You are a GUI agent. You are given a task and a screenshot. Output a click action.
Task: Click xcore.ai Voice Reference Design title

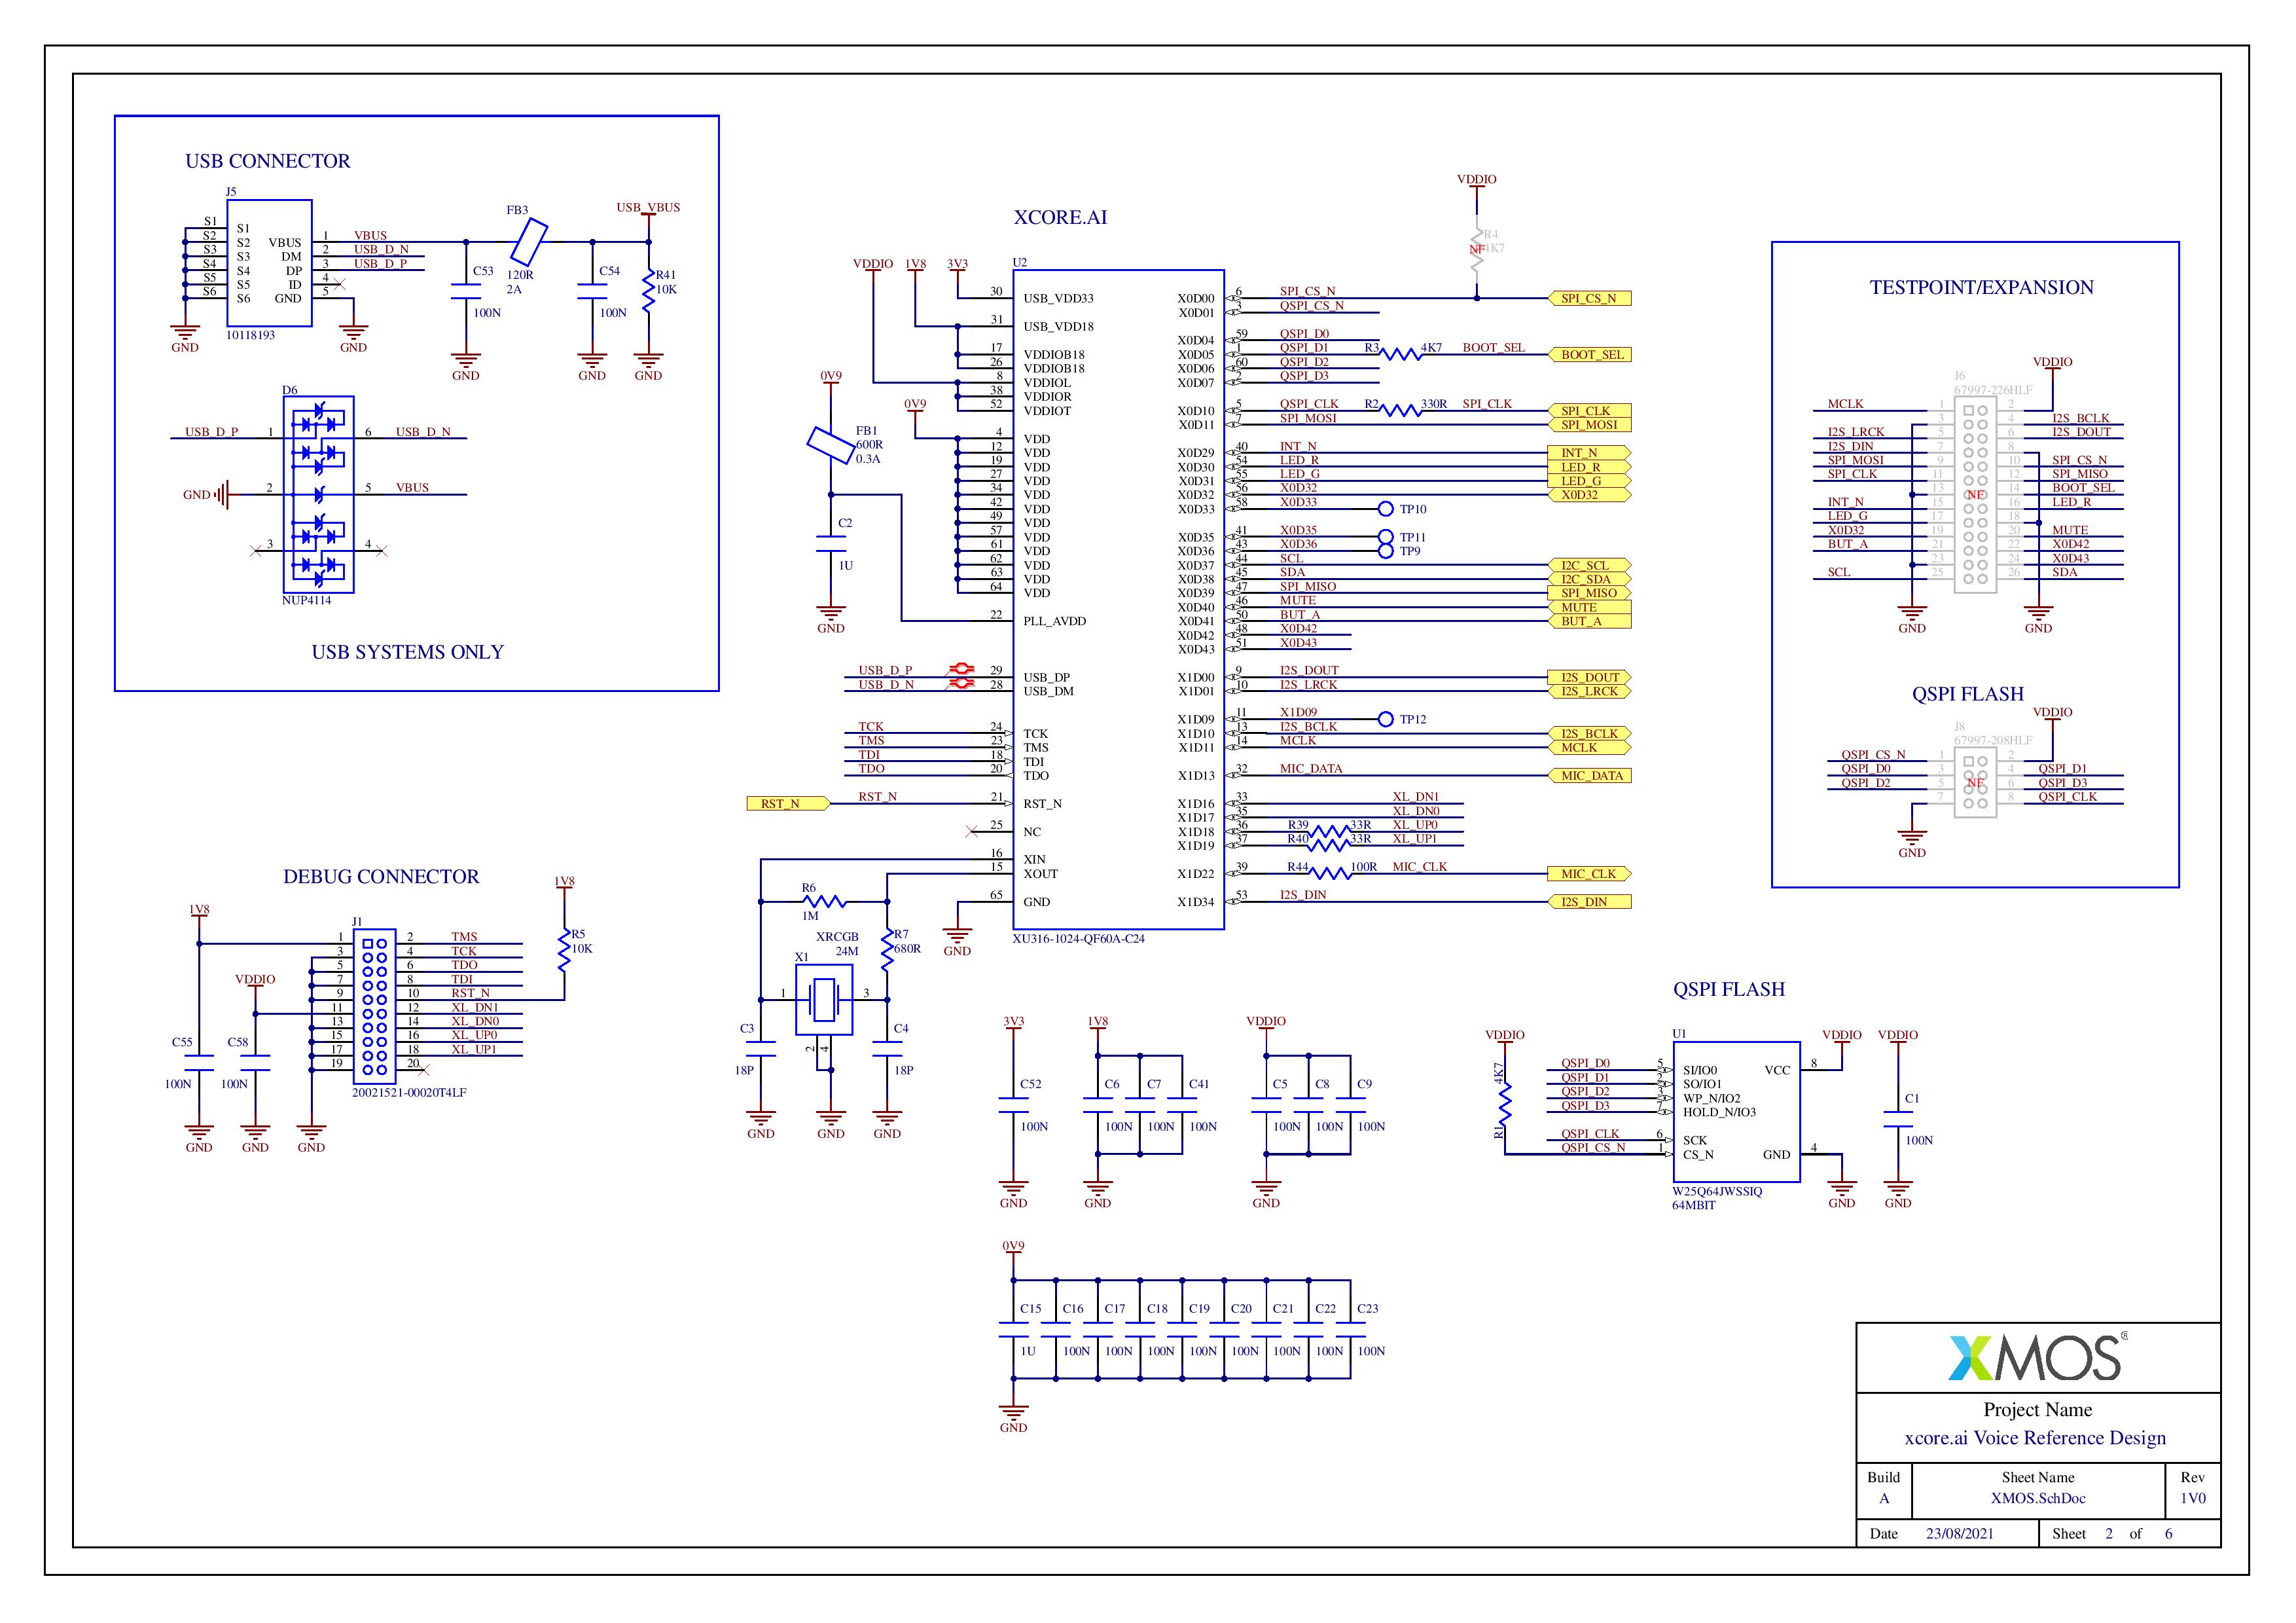tap(2035, 1438)
